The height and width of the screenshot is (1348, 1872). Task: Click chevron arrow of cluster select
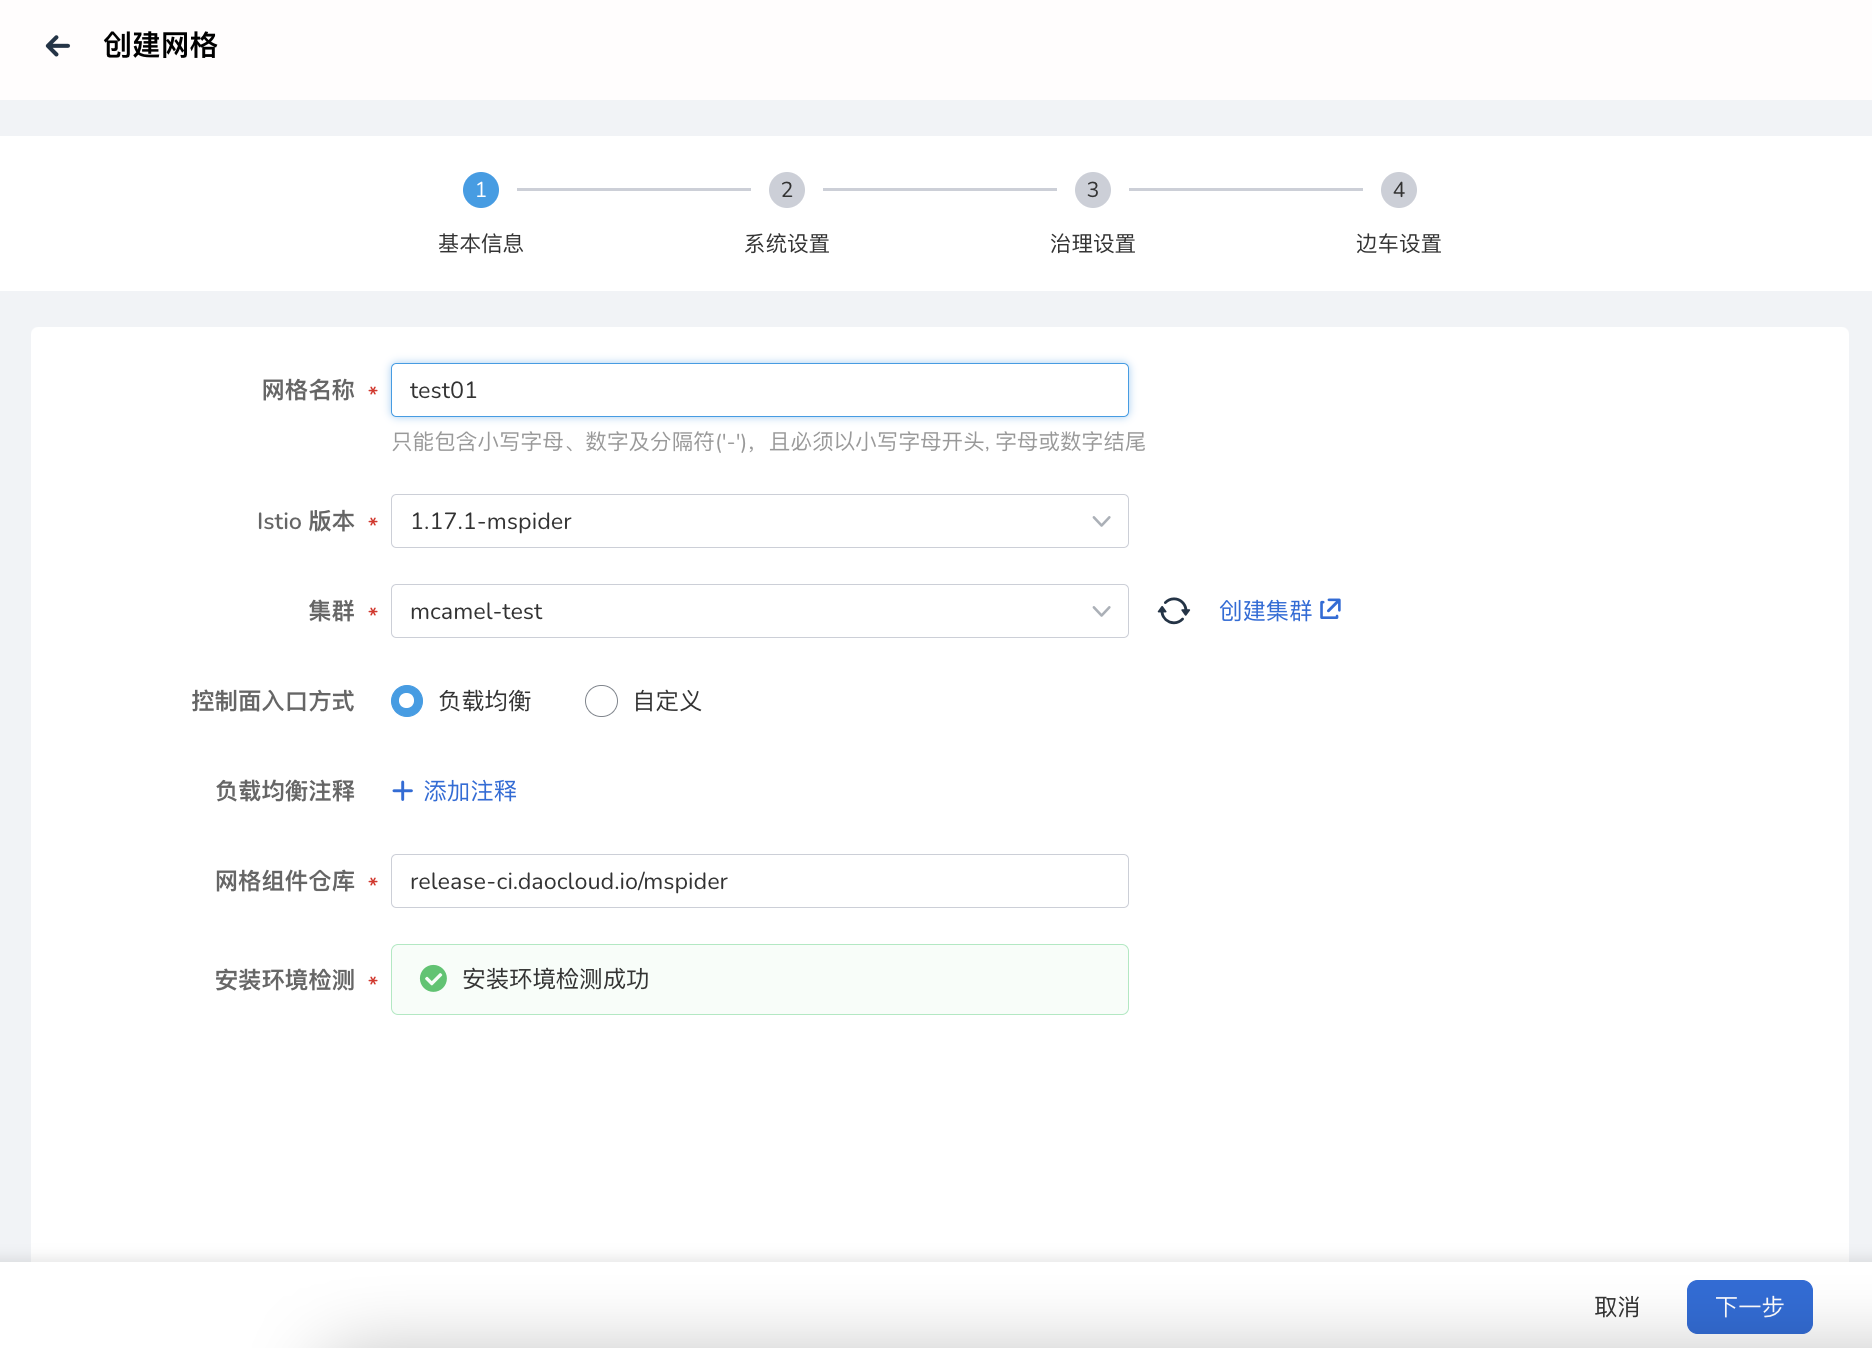tap(1101, 611)
